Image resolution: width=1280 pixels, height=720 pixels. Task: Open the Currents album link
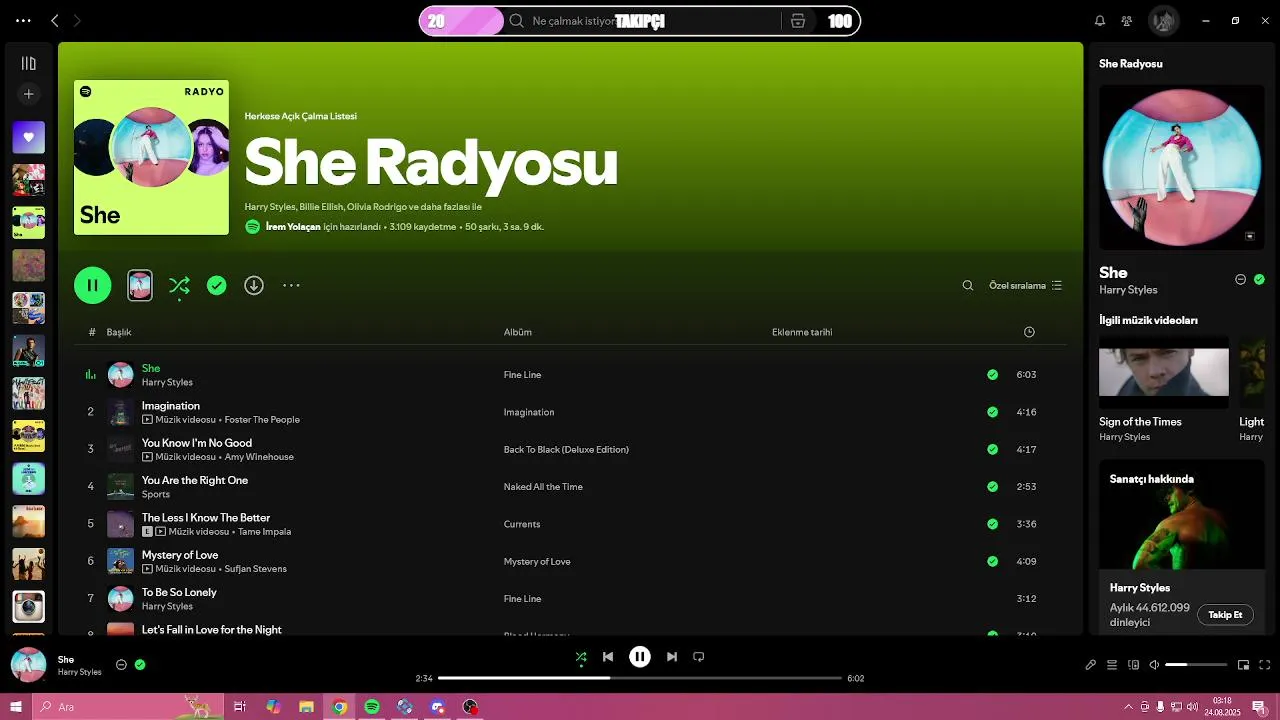[522, 524]
